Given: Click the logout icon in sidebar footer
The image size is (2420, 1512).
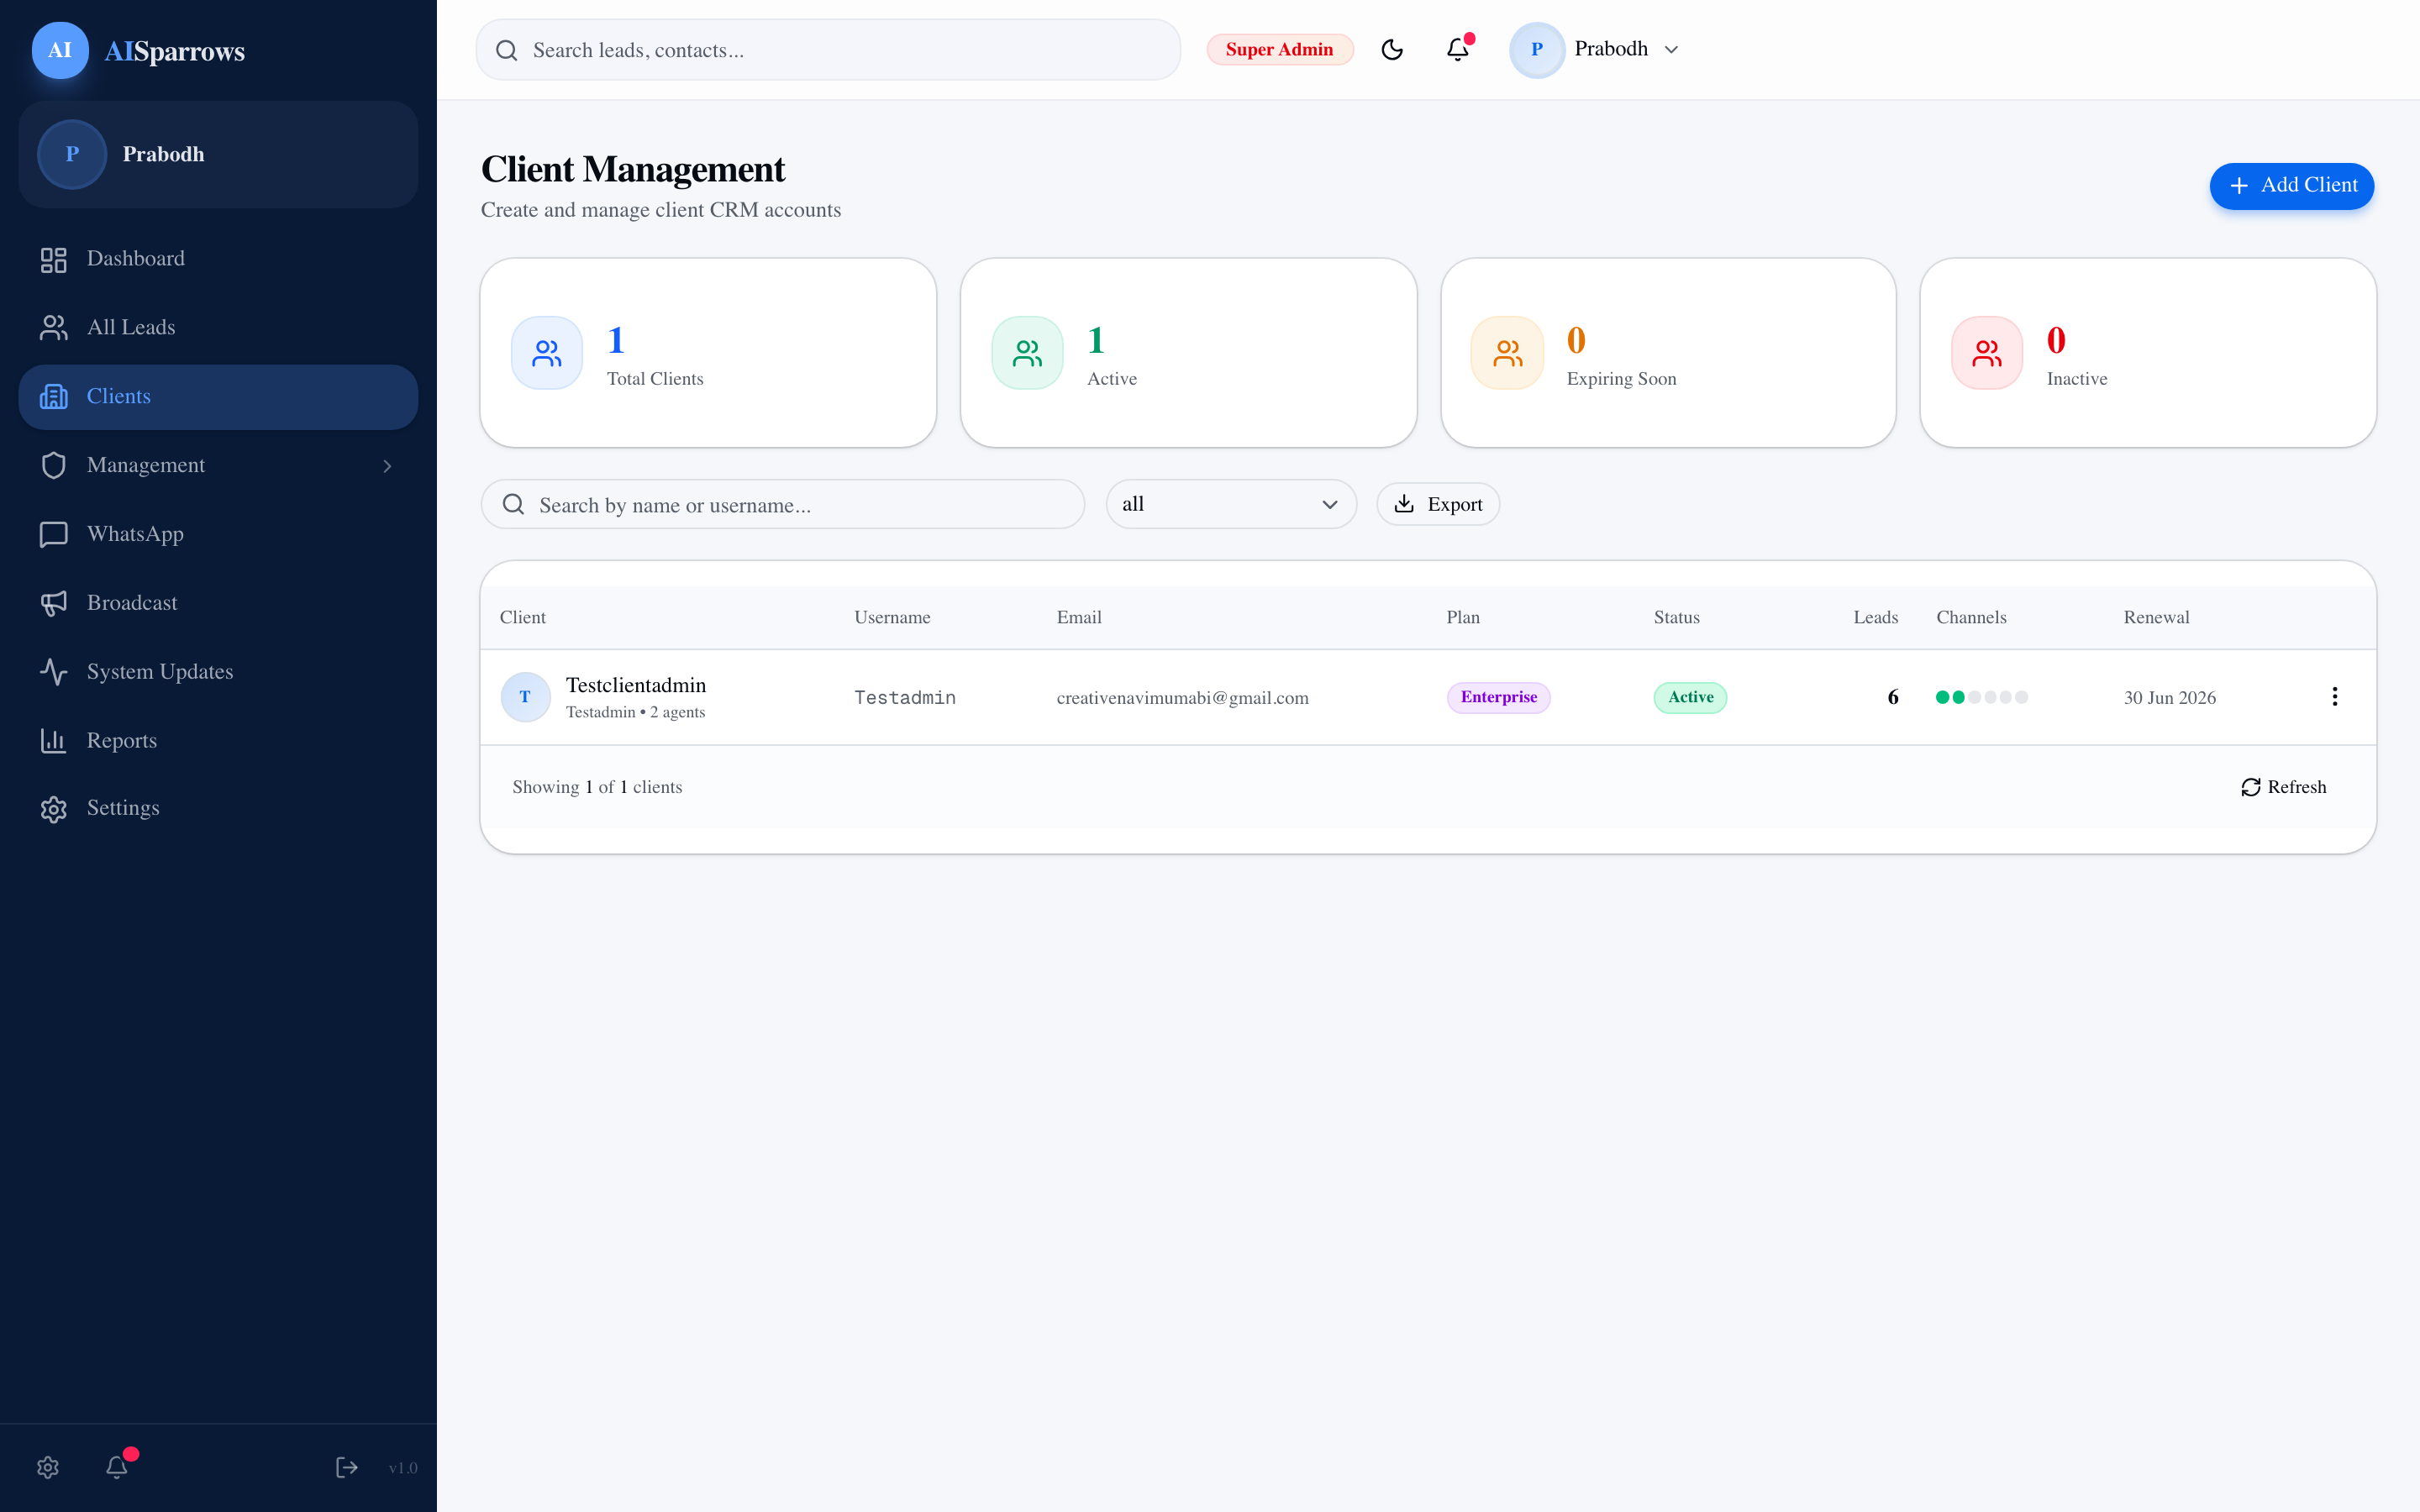Looking at the screenshot, I should point(346,1467).
